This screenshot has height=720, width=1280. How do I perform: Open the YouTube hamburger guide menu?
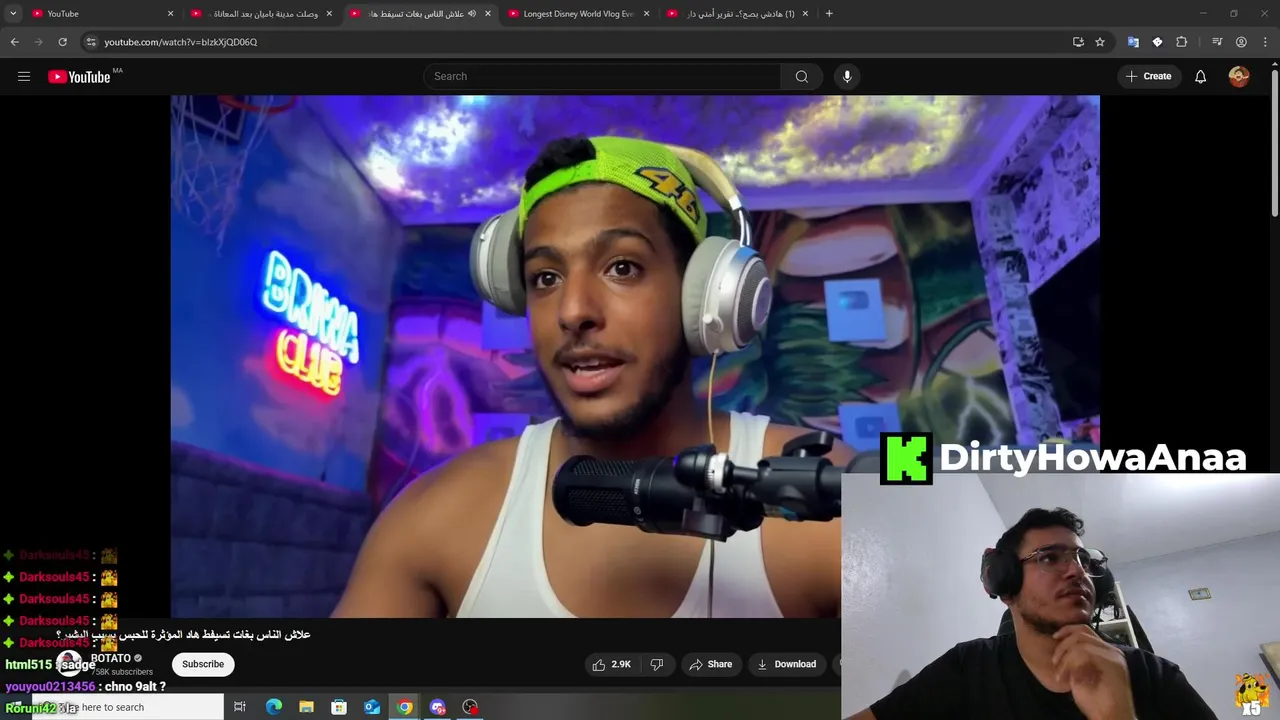click(x=24, y=76)
